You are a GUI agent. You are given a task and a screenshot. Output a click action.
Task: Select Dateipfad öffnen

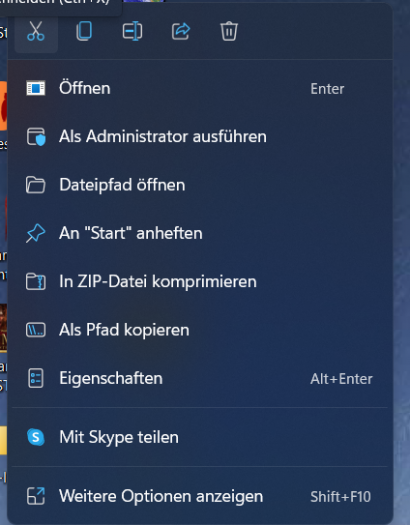[200, 185]
